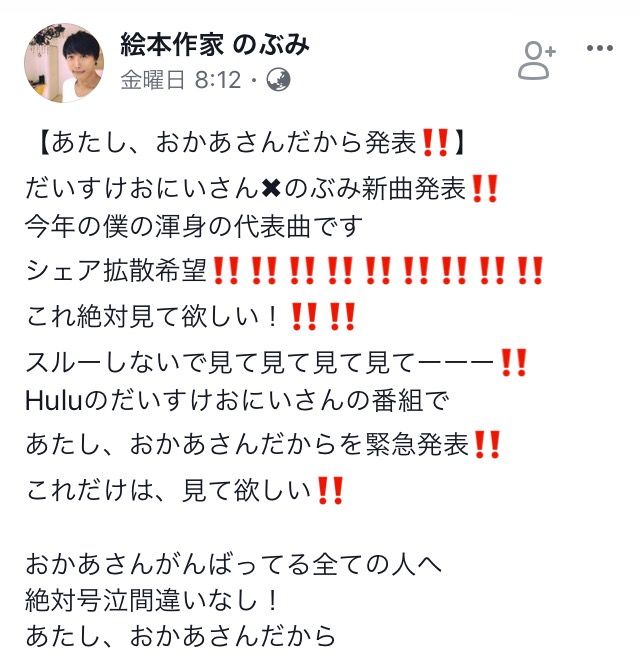
Task: Open the author's round profile picture
Action: (x=64, y=63)
